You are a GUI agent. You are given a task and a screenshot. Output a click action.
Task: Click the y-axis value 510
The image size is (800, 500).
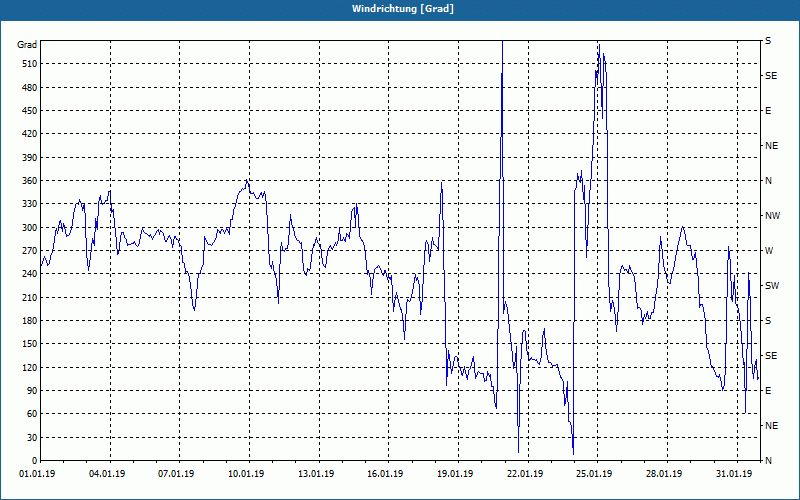[x=29, y=64]
